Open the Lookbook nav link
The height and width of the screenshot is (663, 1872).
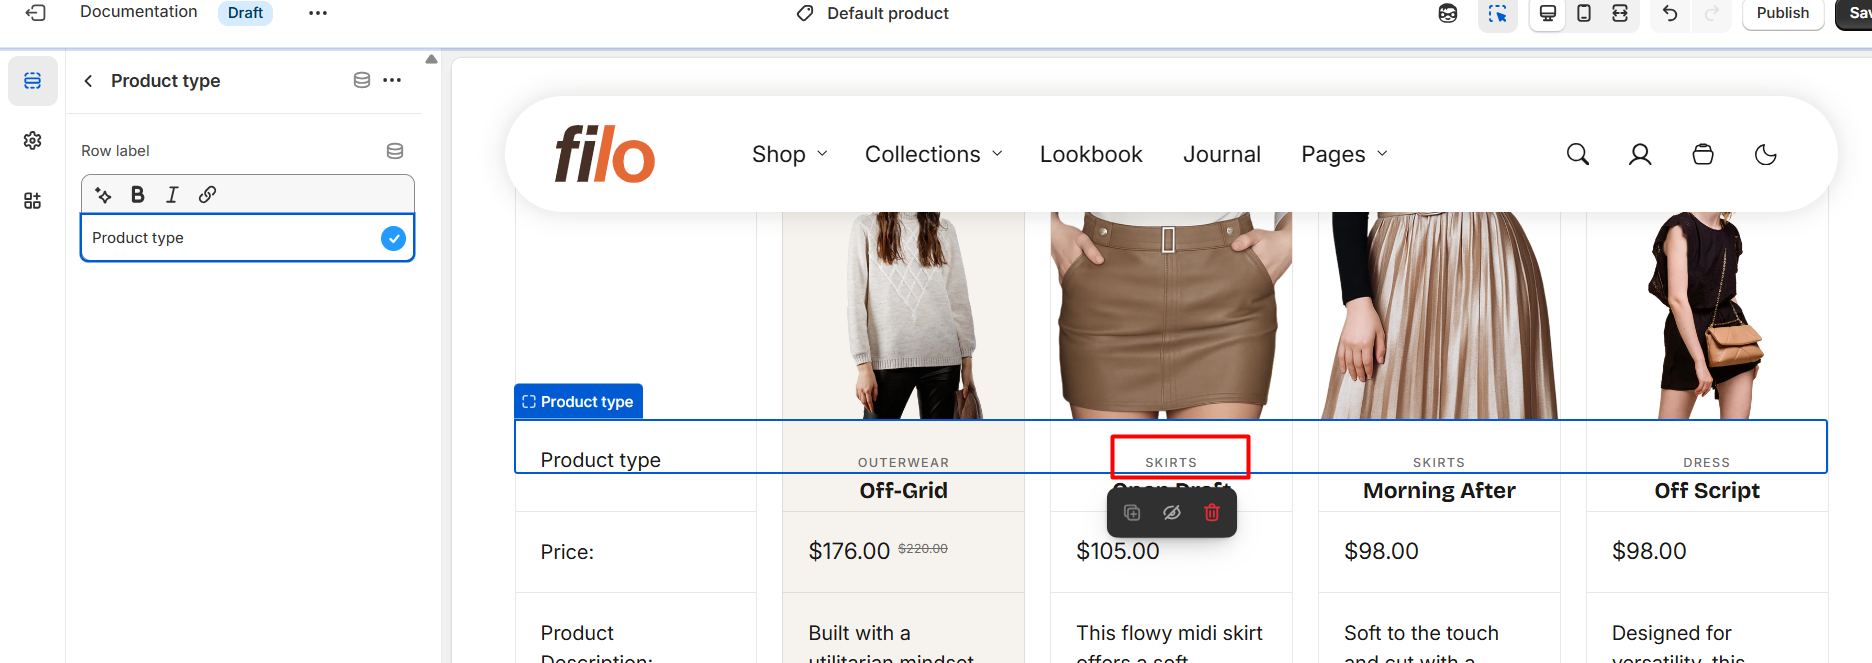(x=1091, y=154)
